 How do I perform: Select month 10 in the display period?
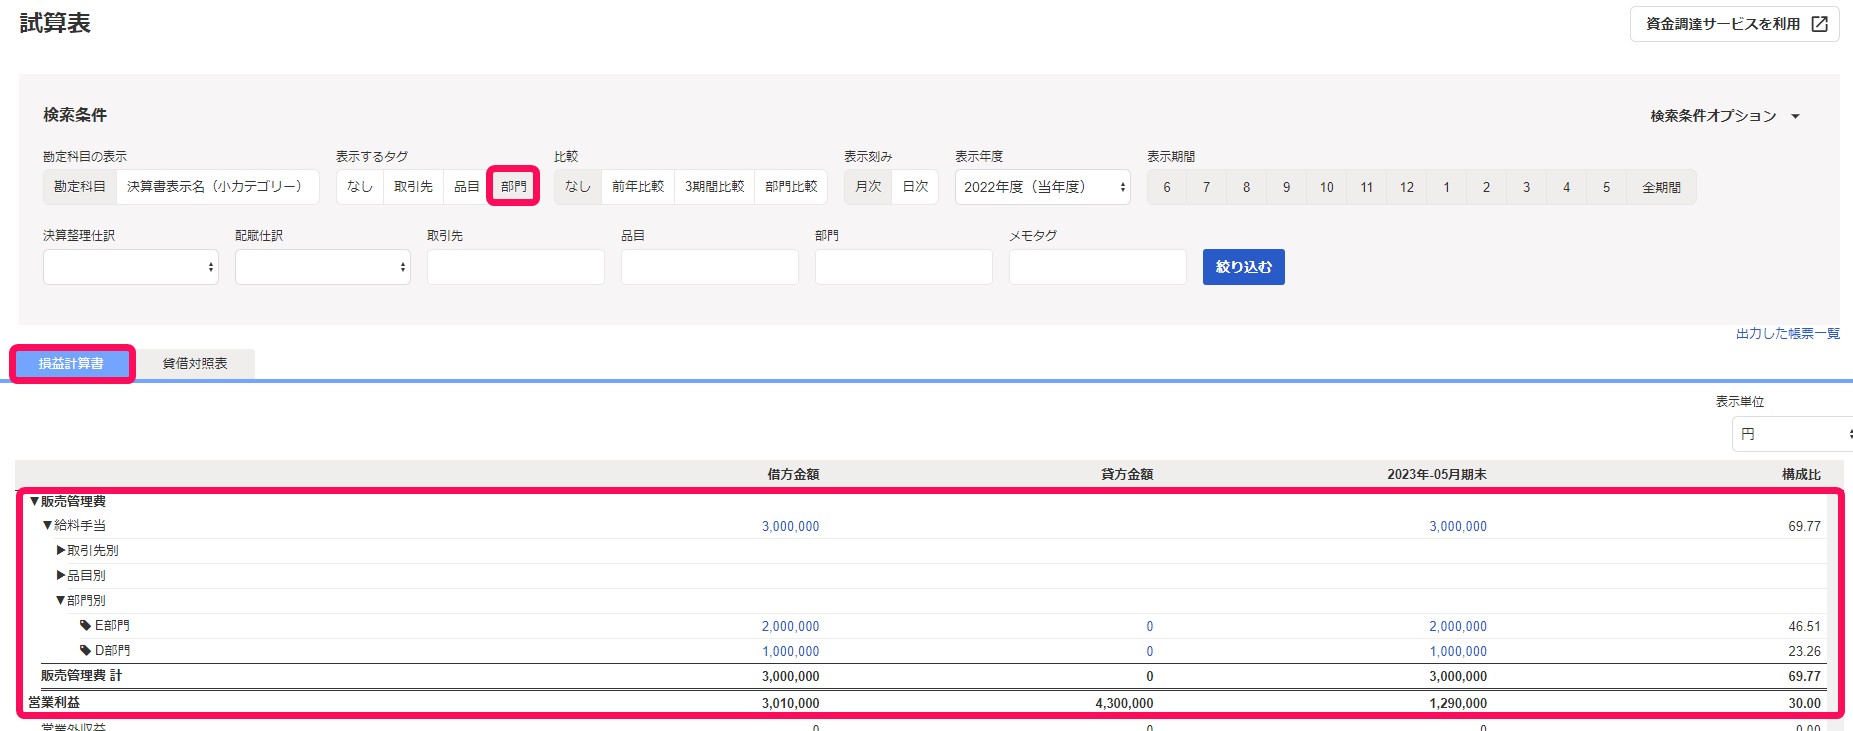1327,187
